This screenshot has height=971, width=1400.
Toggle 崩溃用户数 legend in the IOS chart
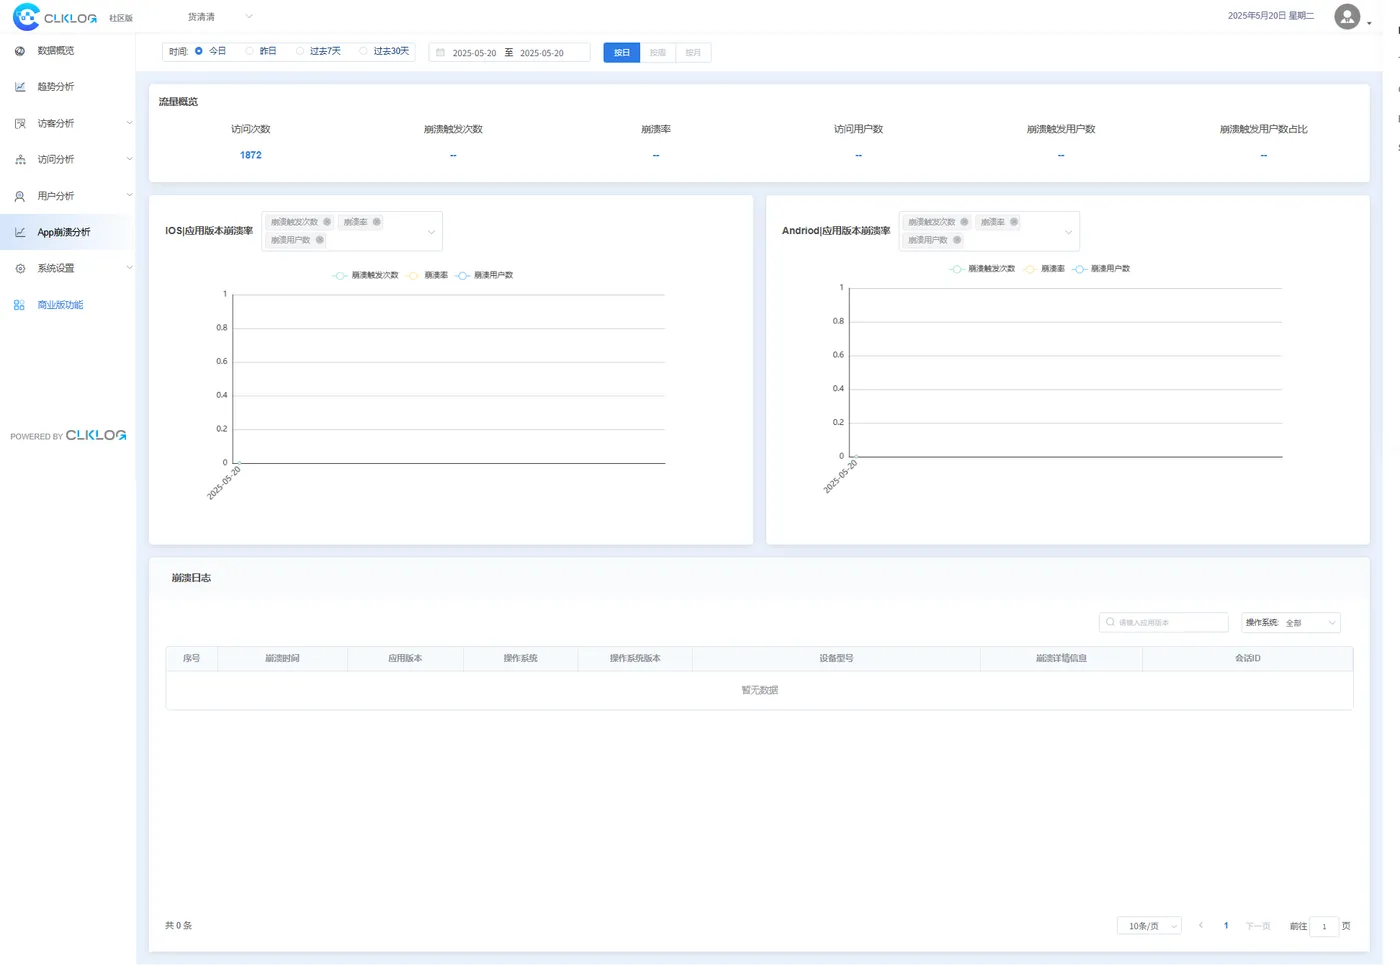484,275
